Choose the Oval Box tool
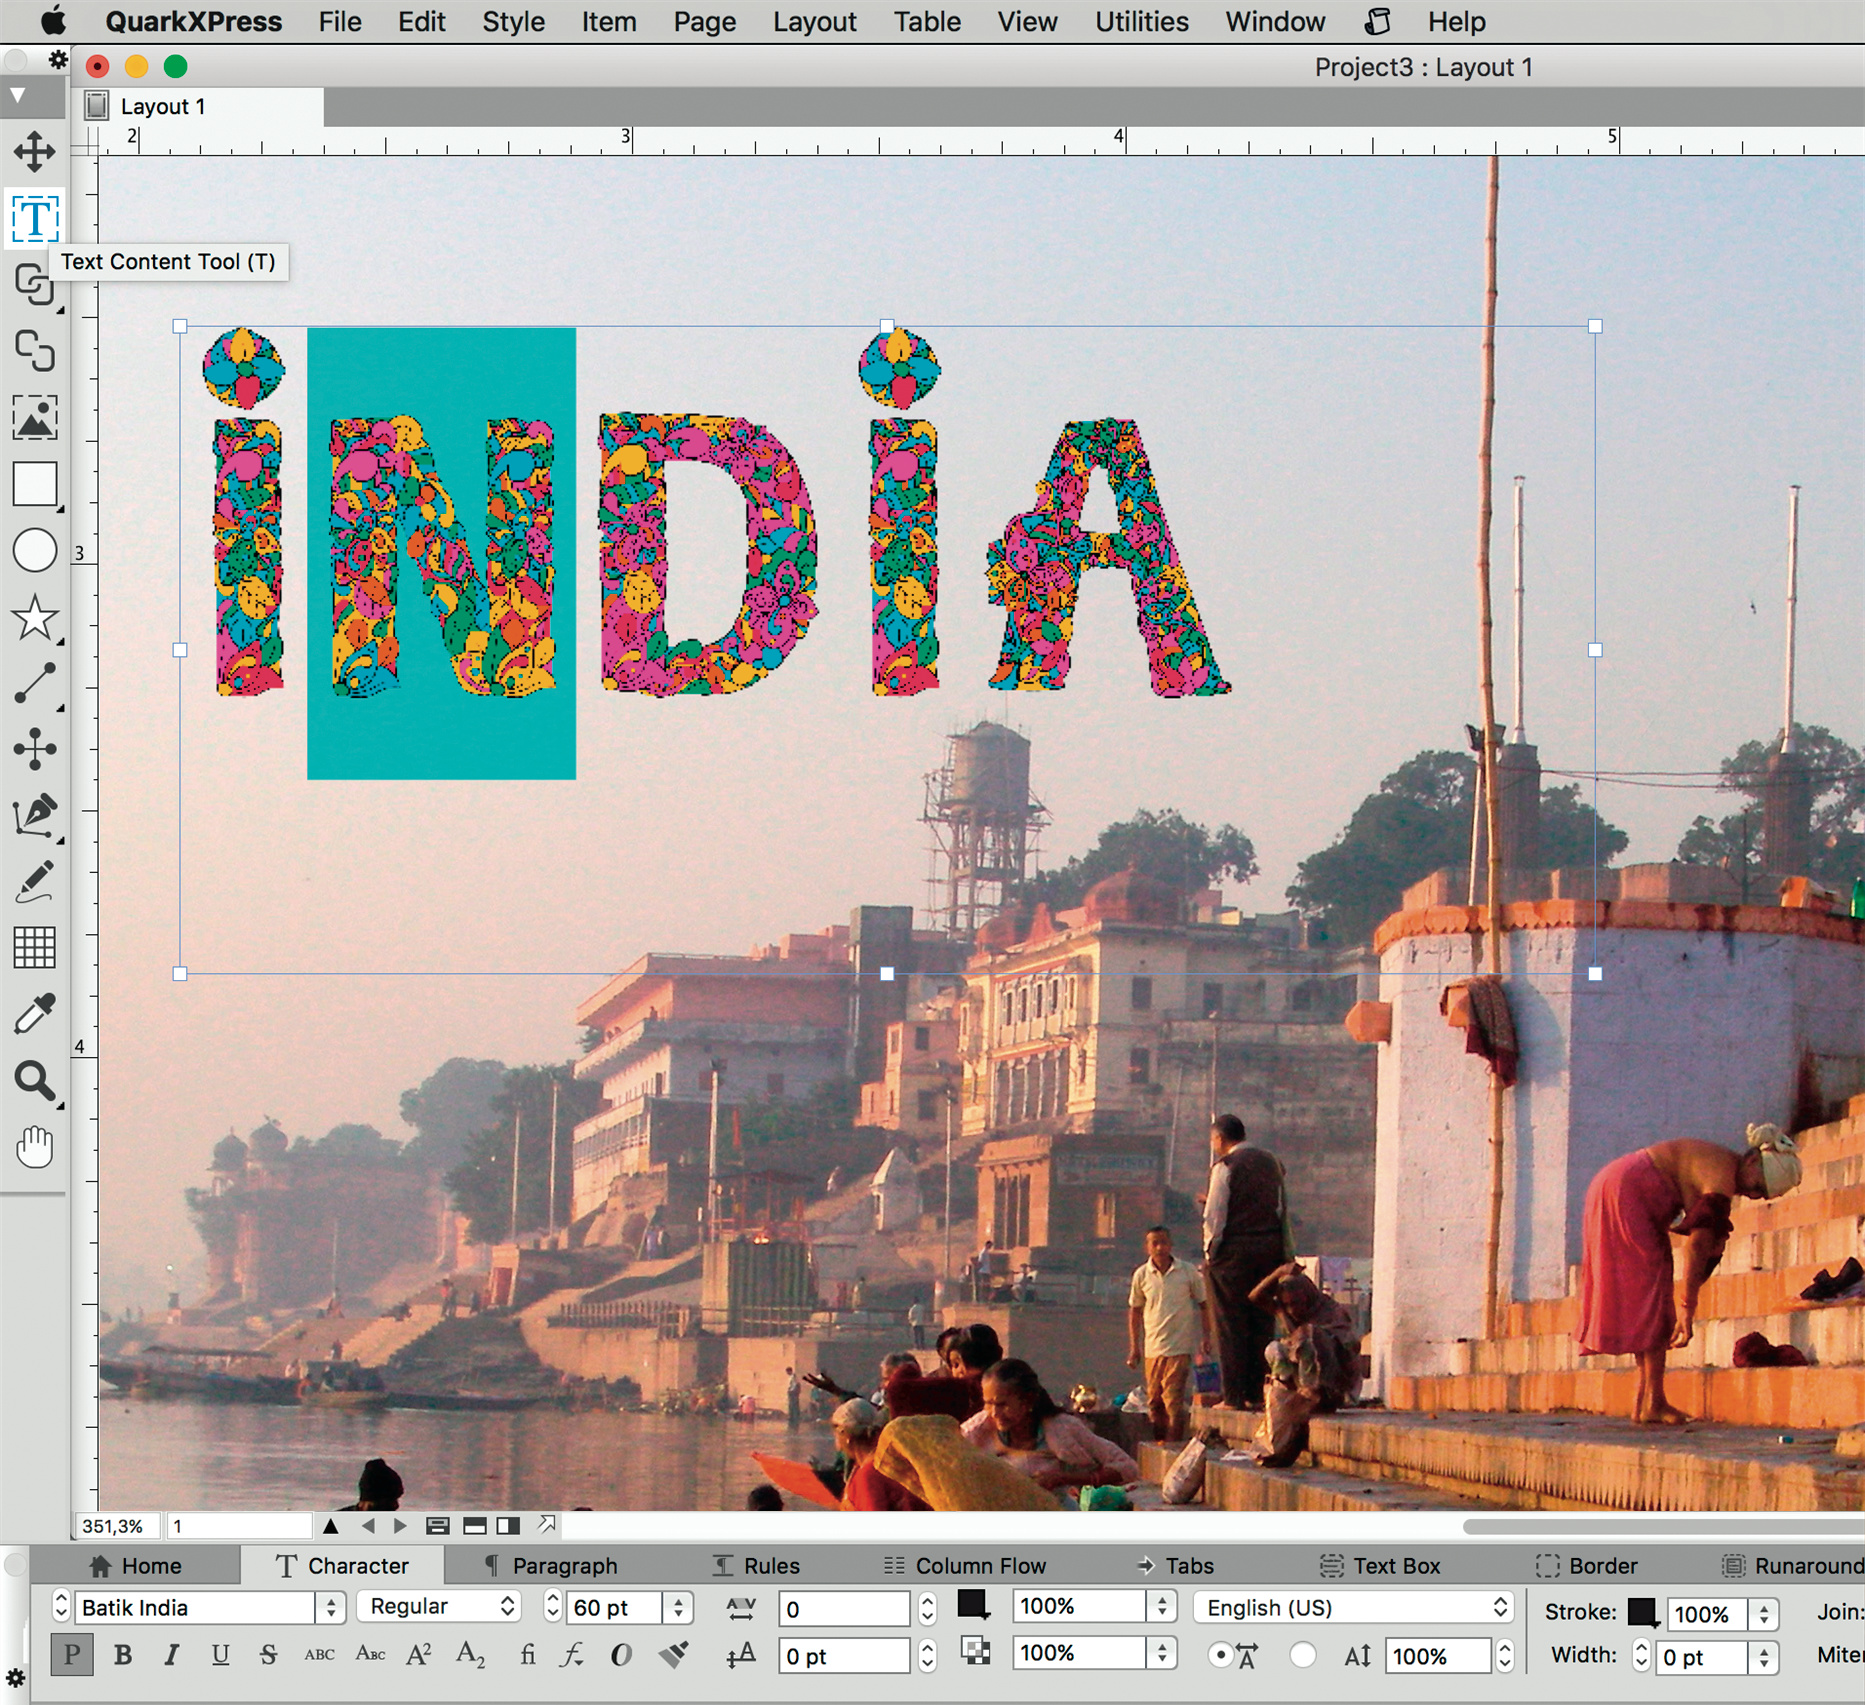 pyautogui.click(x=34, y=551)
